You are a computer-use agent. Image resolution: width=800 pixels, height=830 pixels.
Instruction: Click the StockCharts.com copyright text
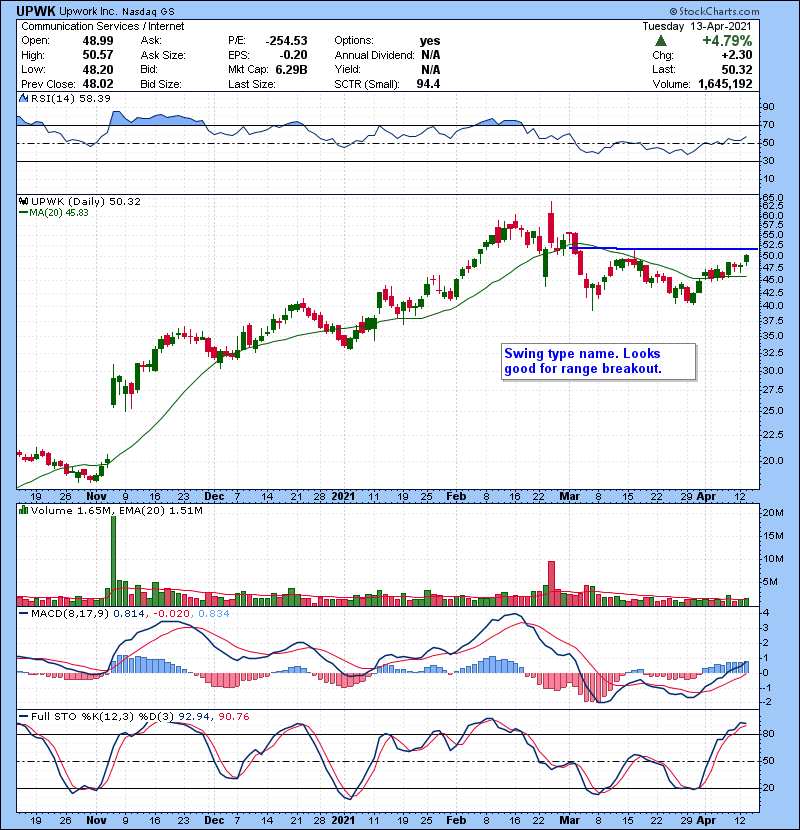pos(714,11)
